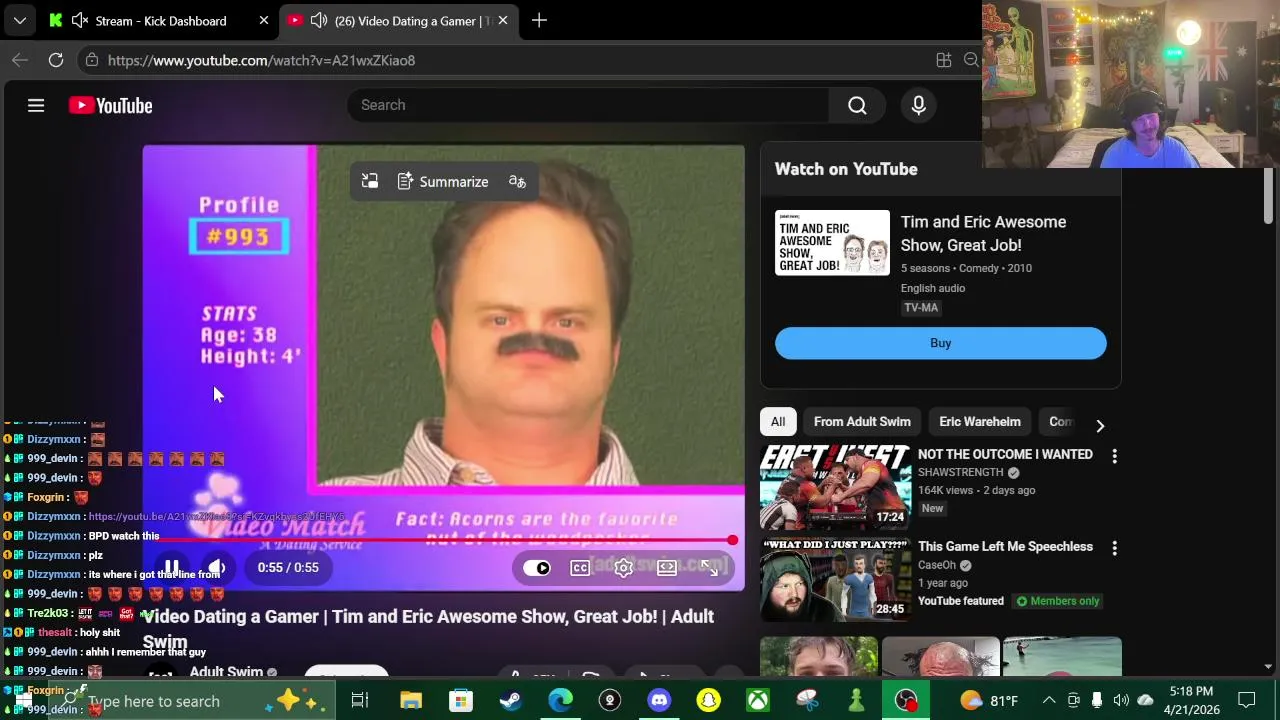Click the YouTube search magnifier button

tap(857, 105)
